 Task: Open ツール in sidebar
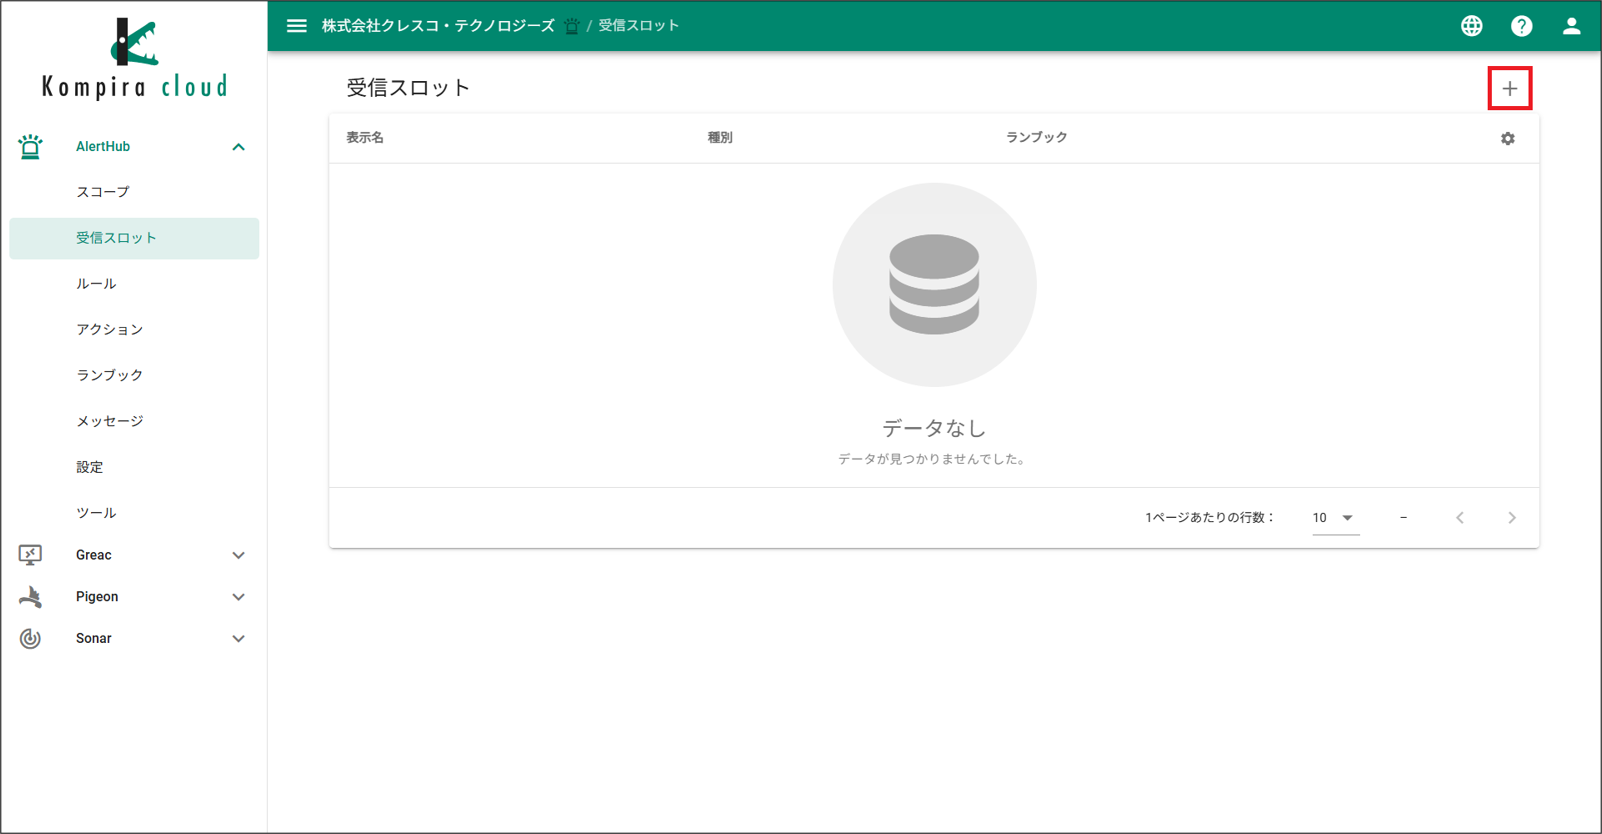[x=134, y=513]
